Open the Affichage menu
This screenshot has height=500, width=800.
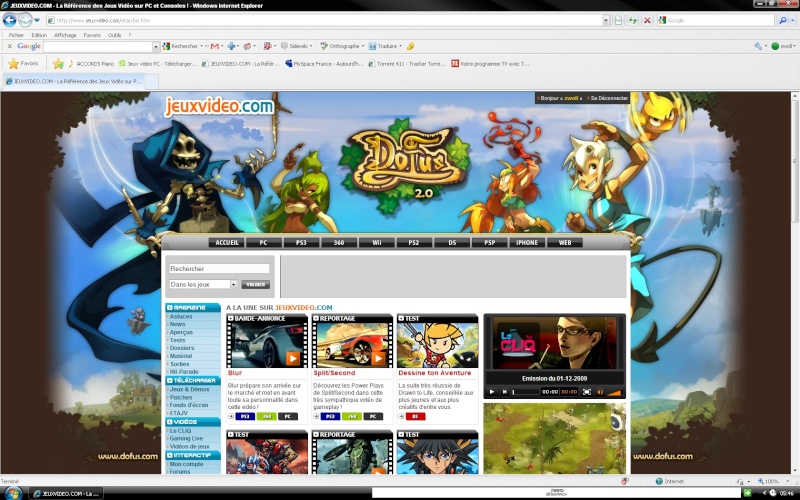(65, 35)
